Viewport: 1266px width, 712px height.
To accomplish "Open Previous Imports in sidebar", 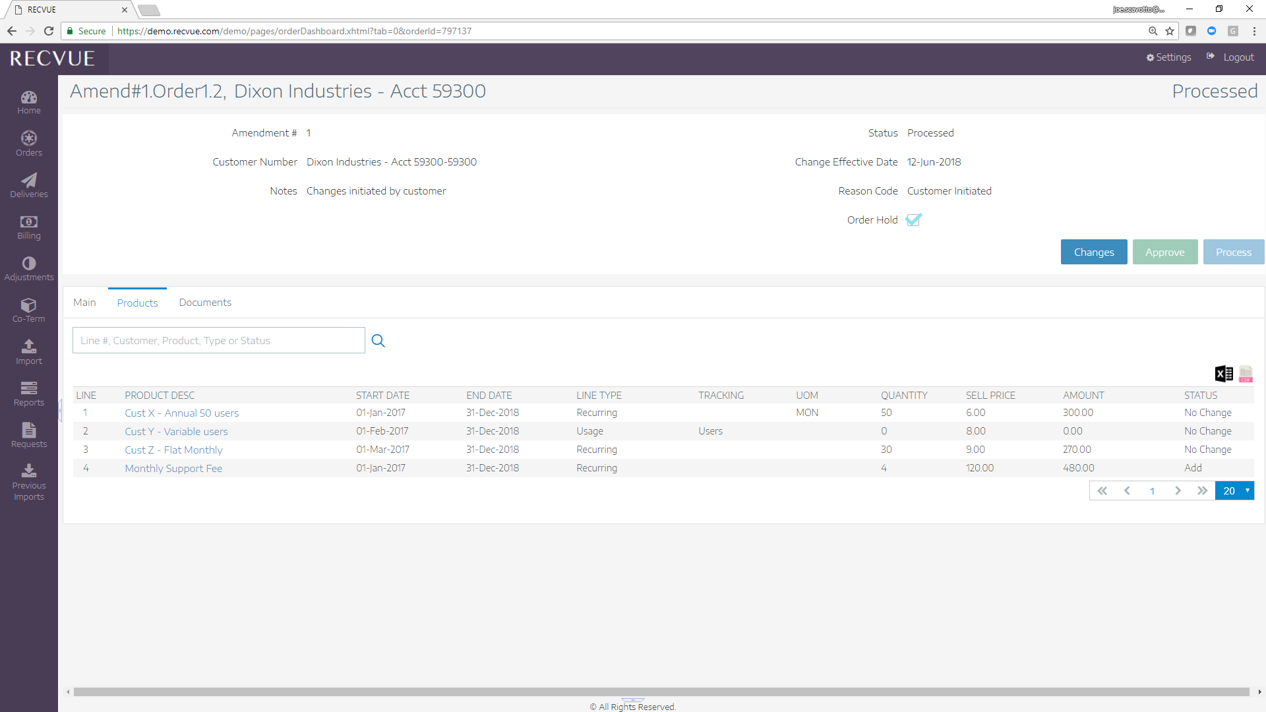I will tap(28, 483).
